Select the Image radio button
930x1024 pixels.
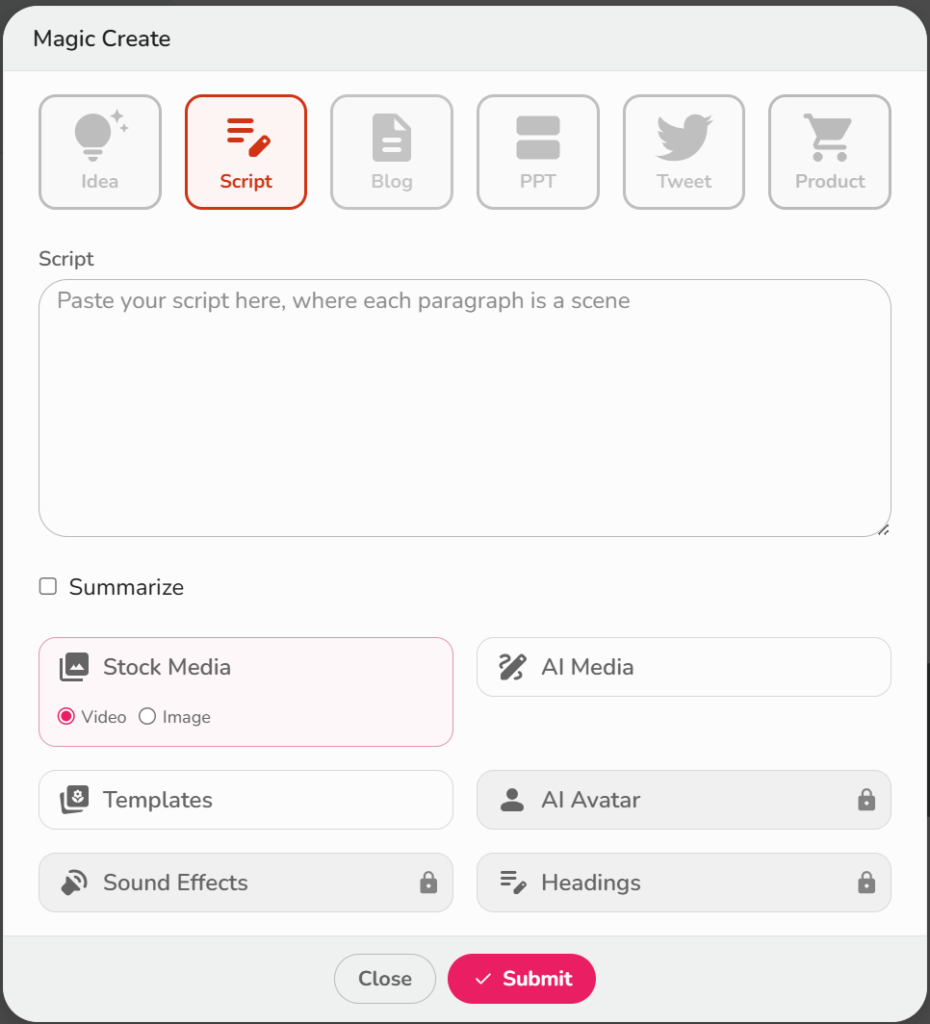(147, 716)
